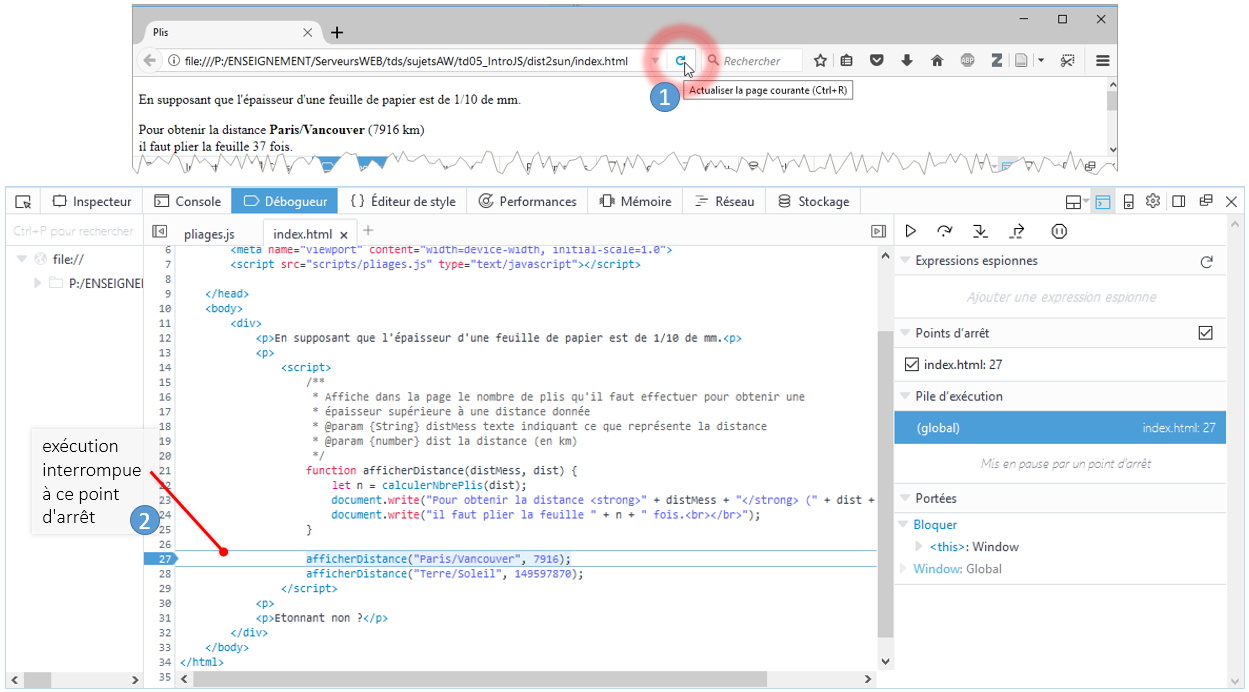Toggle responsive design mode icon
1249x692 pixels.
click(1128, 201)
